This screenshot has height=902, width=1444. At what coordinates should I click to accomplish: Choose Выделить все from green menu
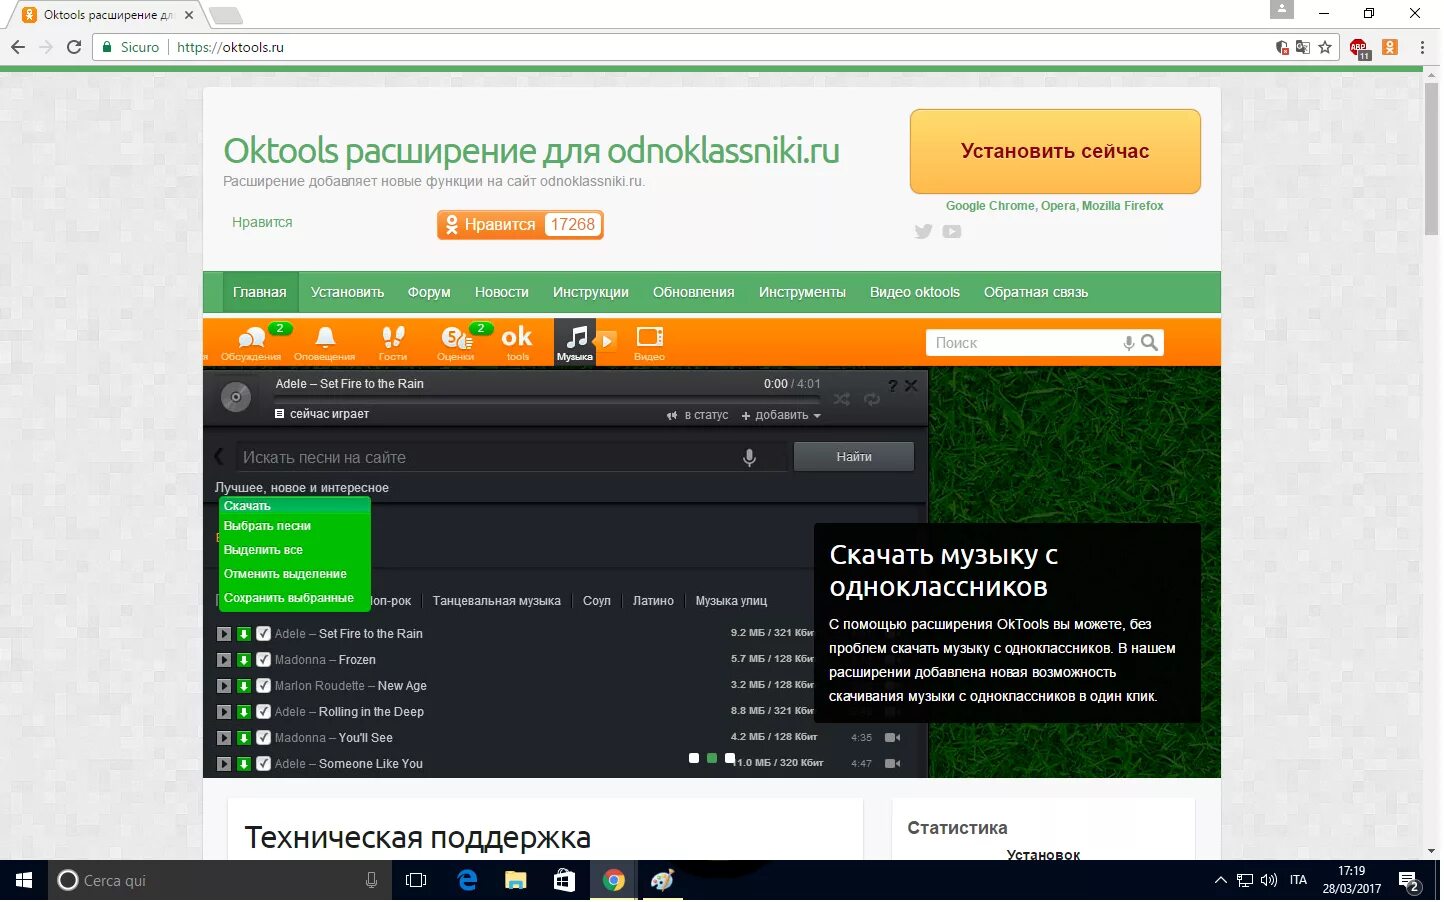point(264,551)
